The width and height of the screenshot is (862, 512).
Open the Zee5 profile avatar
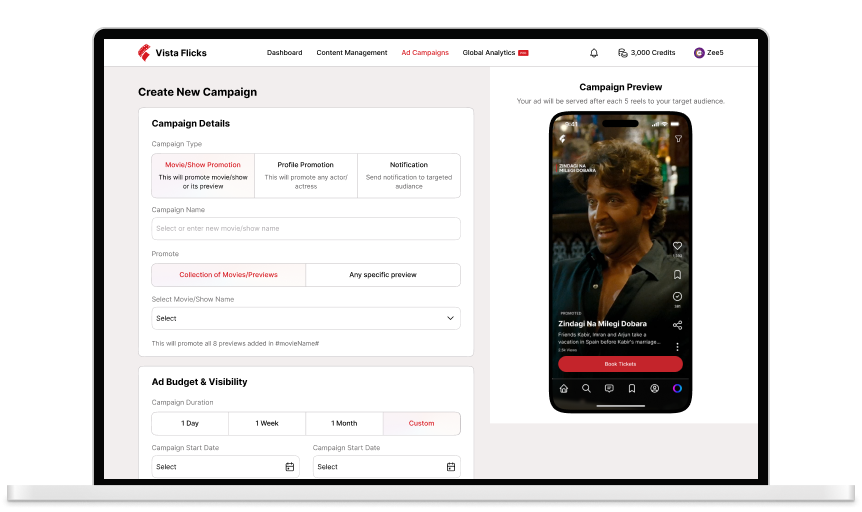(x=699, y=53)
